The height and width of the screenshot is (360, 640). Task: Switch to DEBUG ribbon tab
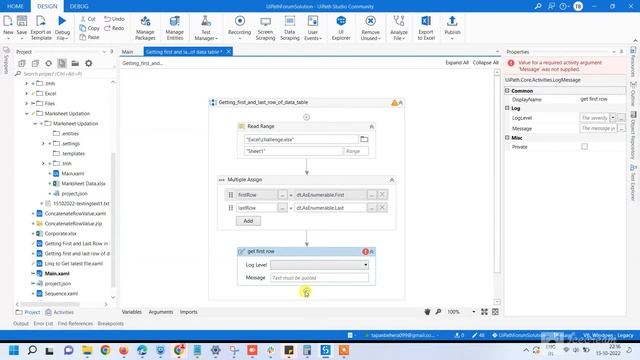pos(79,6)
